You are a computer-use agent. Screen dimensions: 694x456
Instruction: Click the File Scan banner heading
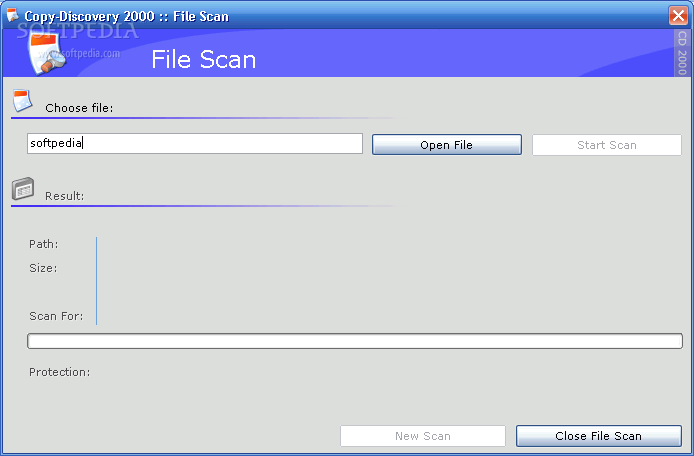(204, 59)
